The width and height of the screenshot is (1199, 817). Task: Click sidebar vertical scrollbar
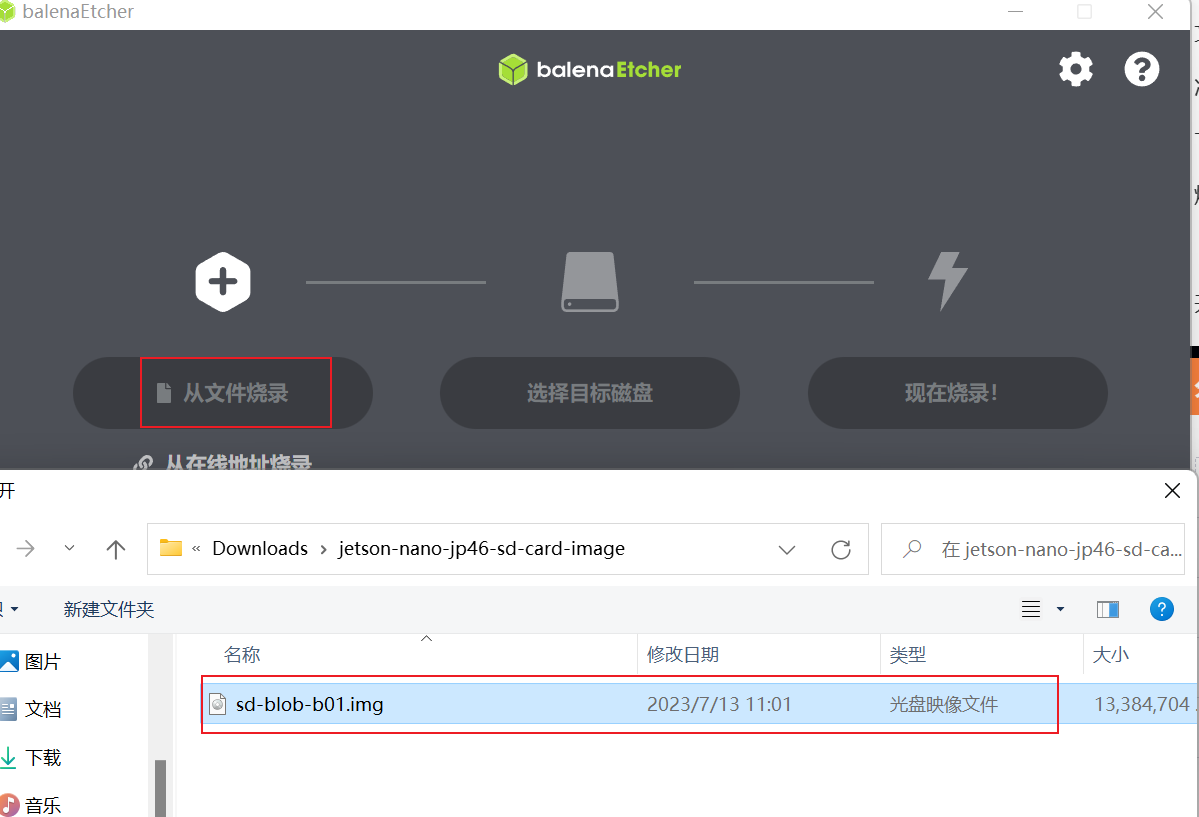point(161,788)
